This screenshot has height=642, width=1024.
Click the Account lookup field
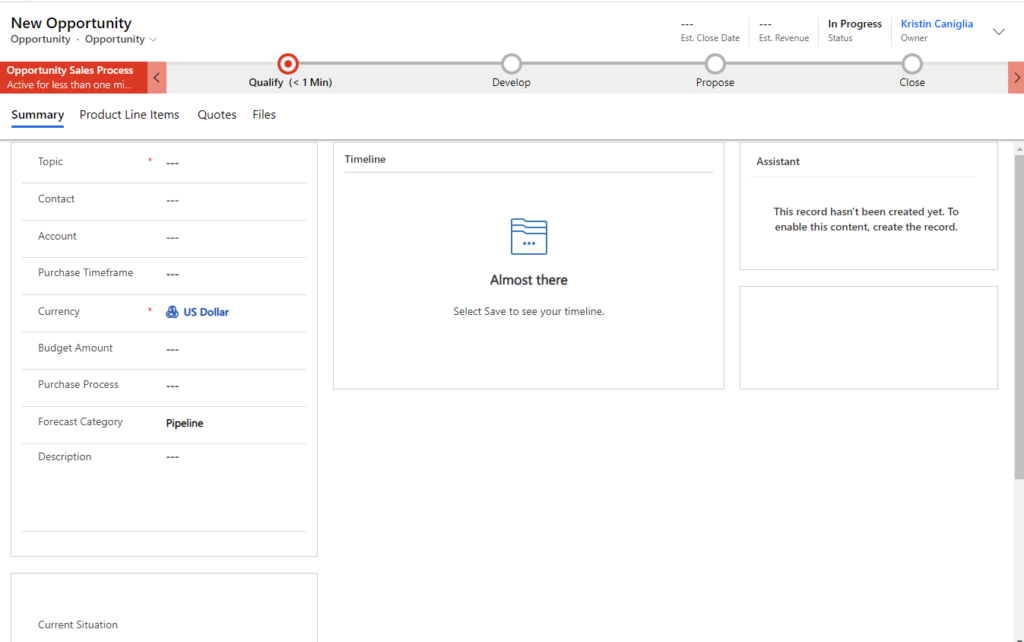point(235,237)
